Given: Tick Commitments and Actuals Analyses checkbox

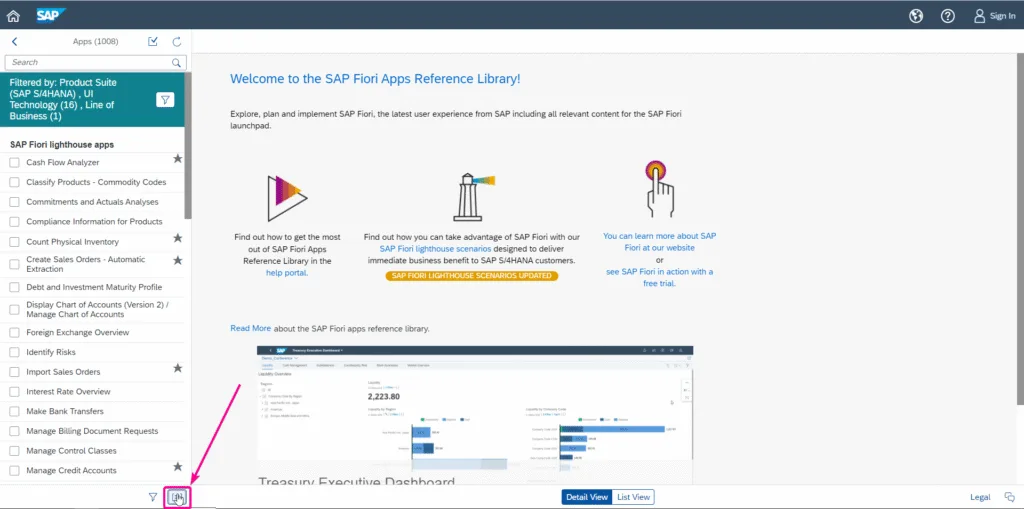Looking at the screenshot, I should click(x=14, y=202).
